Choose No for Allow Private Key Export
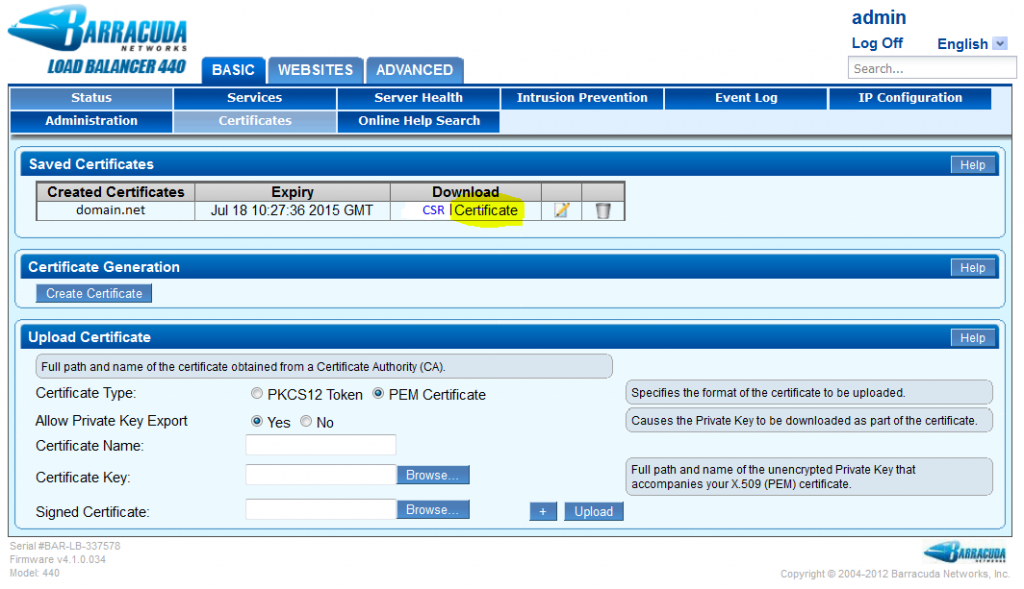Image resolution: width=1024 pixels, height=589 pixels. click(x=306, y=421)
